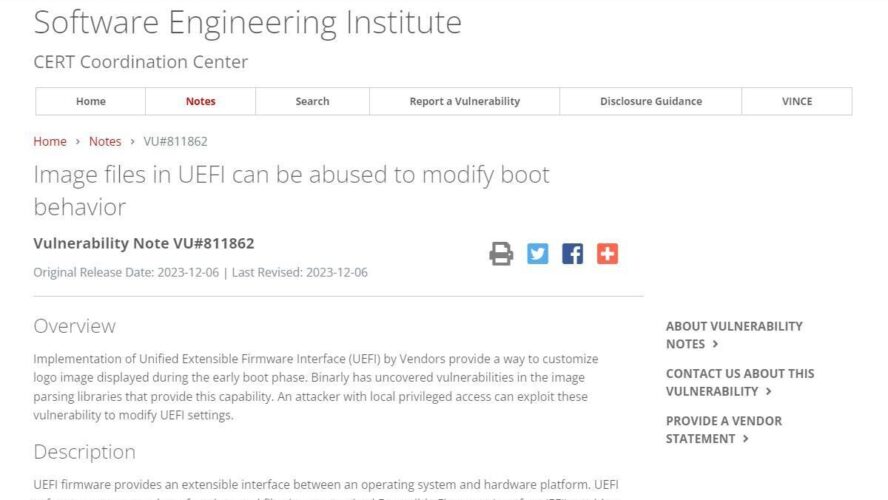Viewport: 888px width, 500px height.
Task: Open About Vulnerability Notes link
Action: pyautogui.click(x=734, y=335)
